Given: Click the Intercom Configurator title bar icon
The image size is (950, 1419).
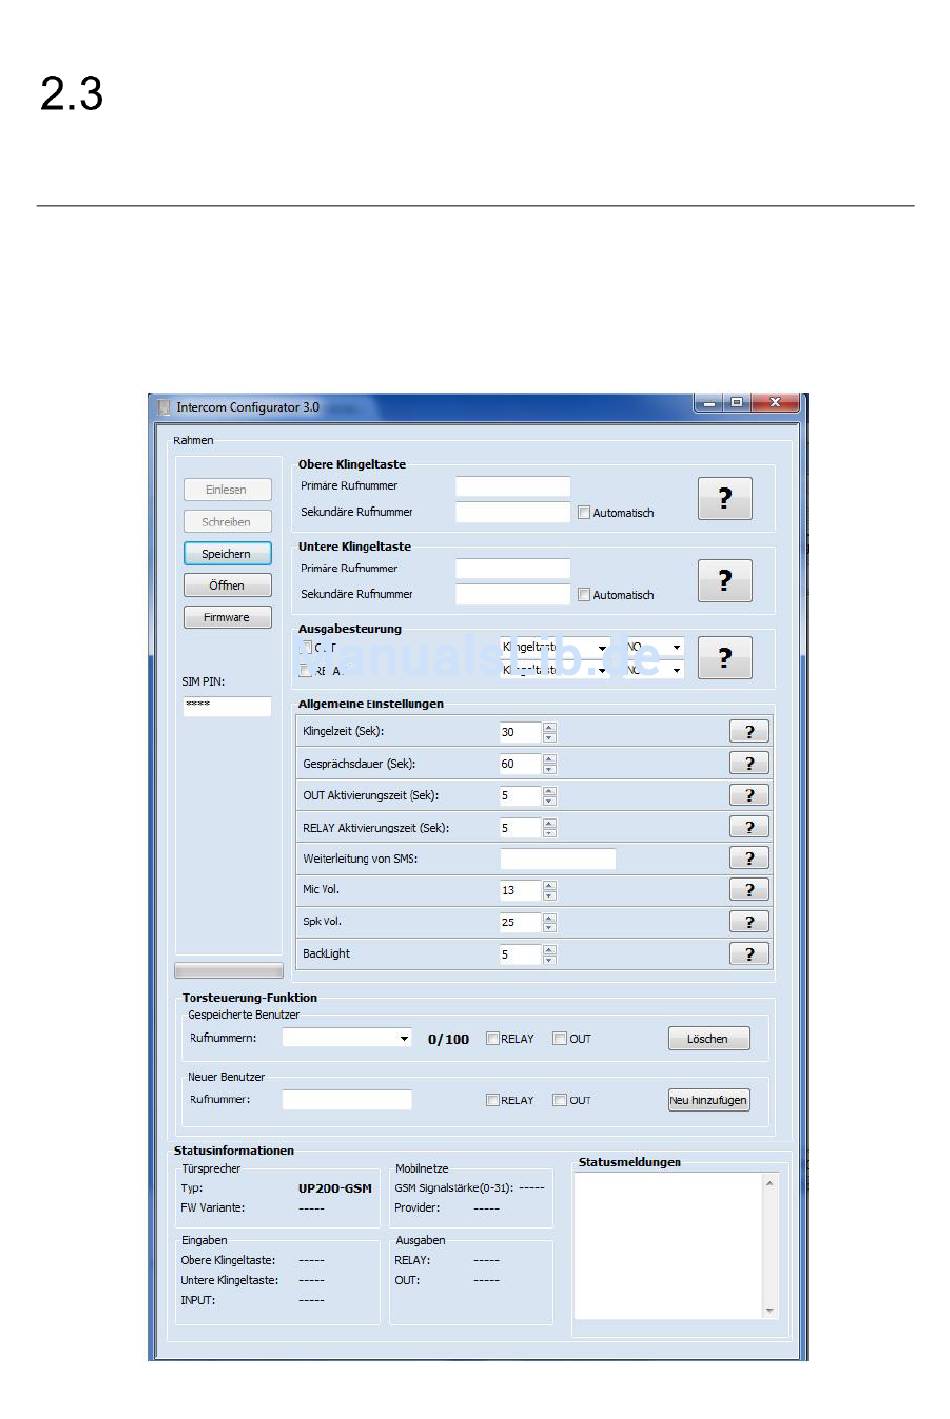Looking at the screenshot, I should [165, 408].
